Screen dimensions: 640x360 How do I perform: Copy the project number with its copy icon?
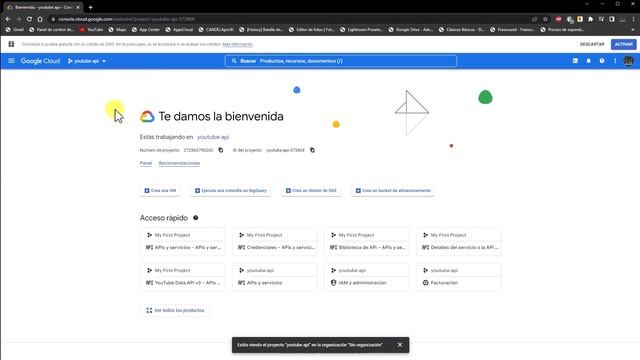tap(221, 150)
